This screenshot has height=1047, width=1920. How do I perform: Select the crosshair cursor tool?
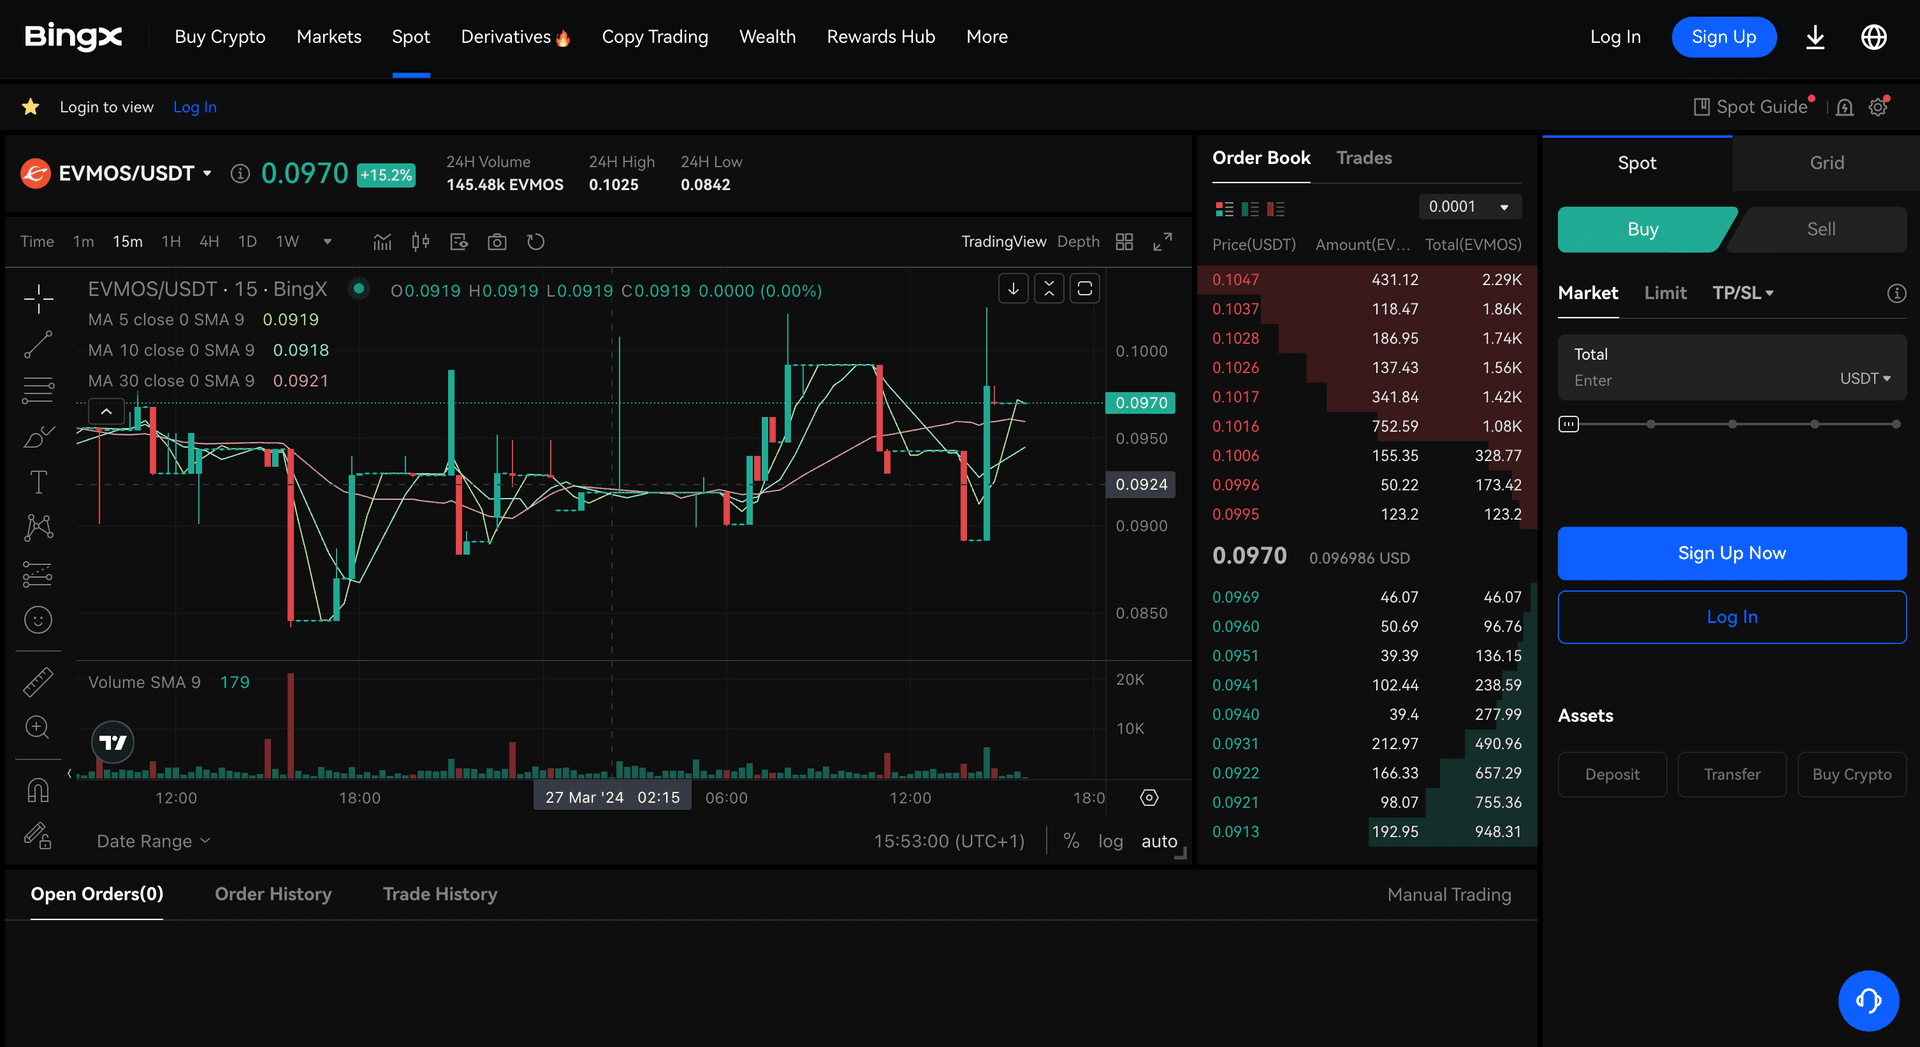(38, 298)
